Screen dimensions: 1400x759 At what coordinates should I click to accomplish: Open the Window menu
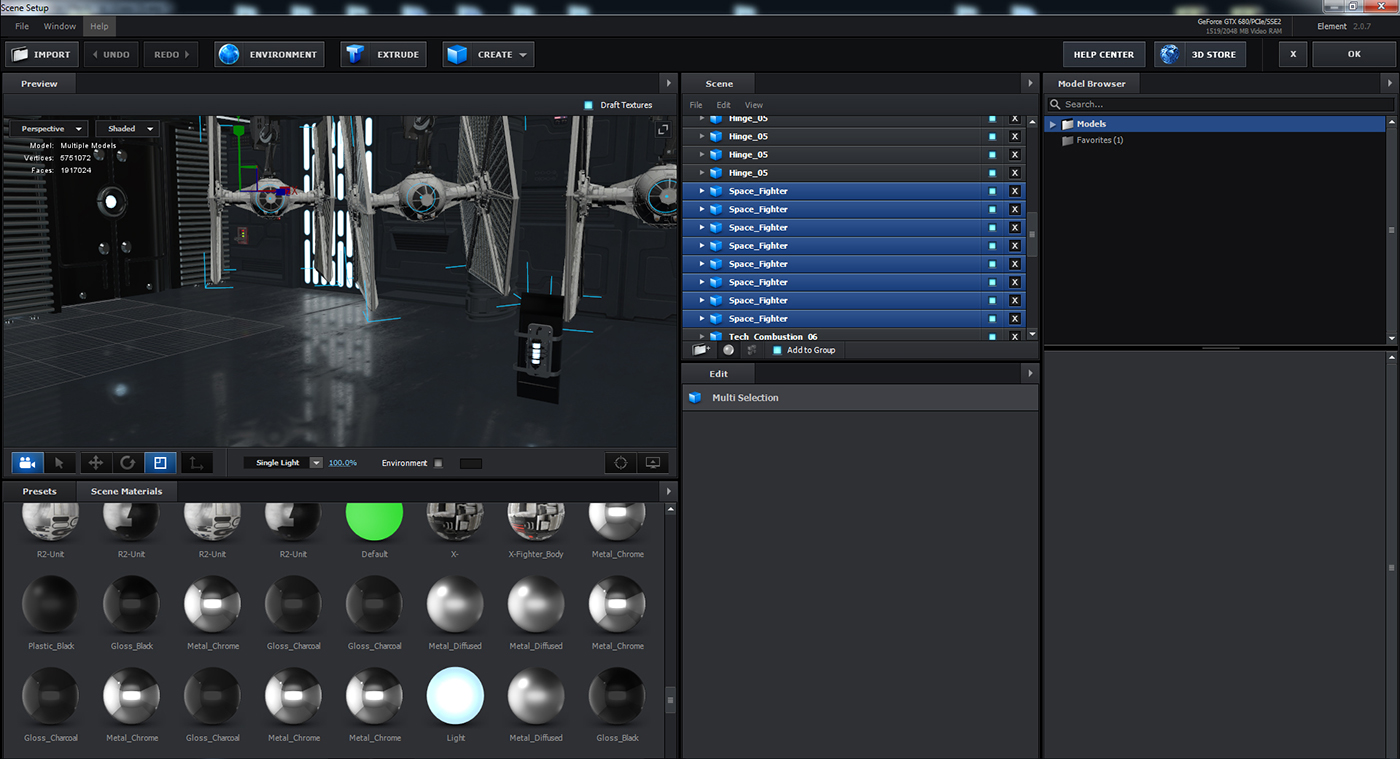tap(60, 26)
